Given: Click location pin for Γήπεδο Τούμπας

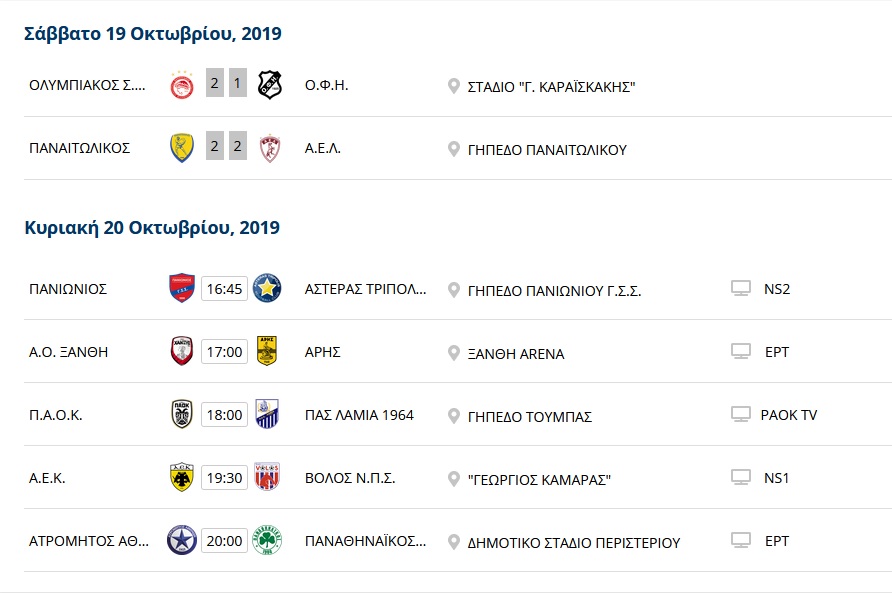Looking at the screenshot, I should (x=453, y=416).
